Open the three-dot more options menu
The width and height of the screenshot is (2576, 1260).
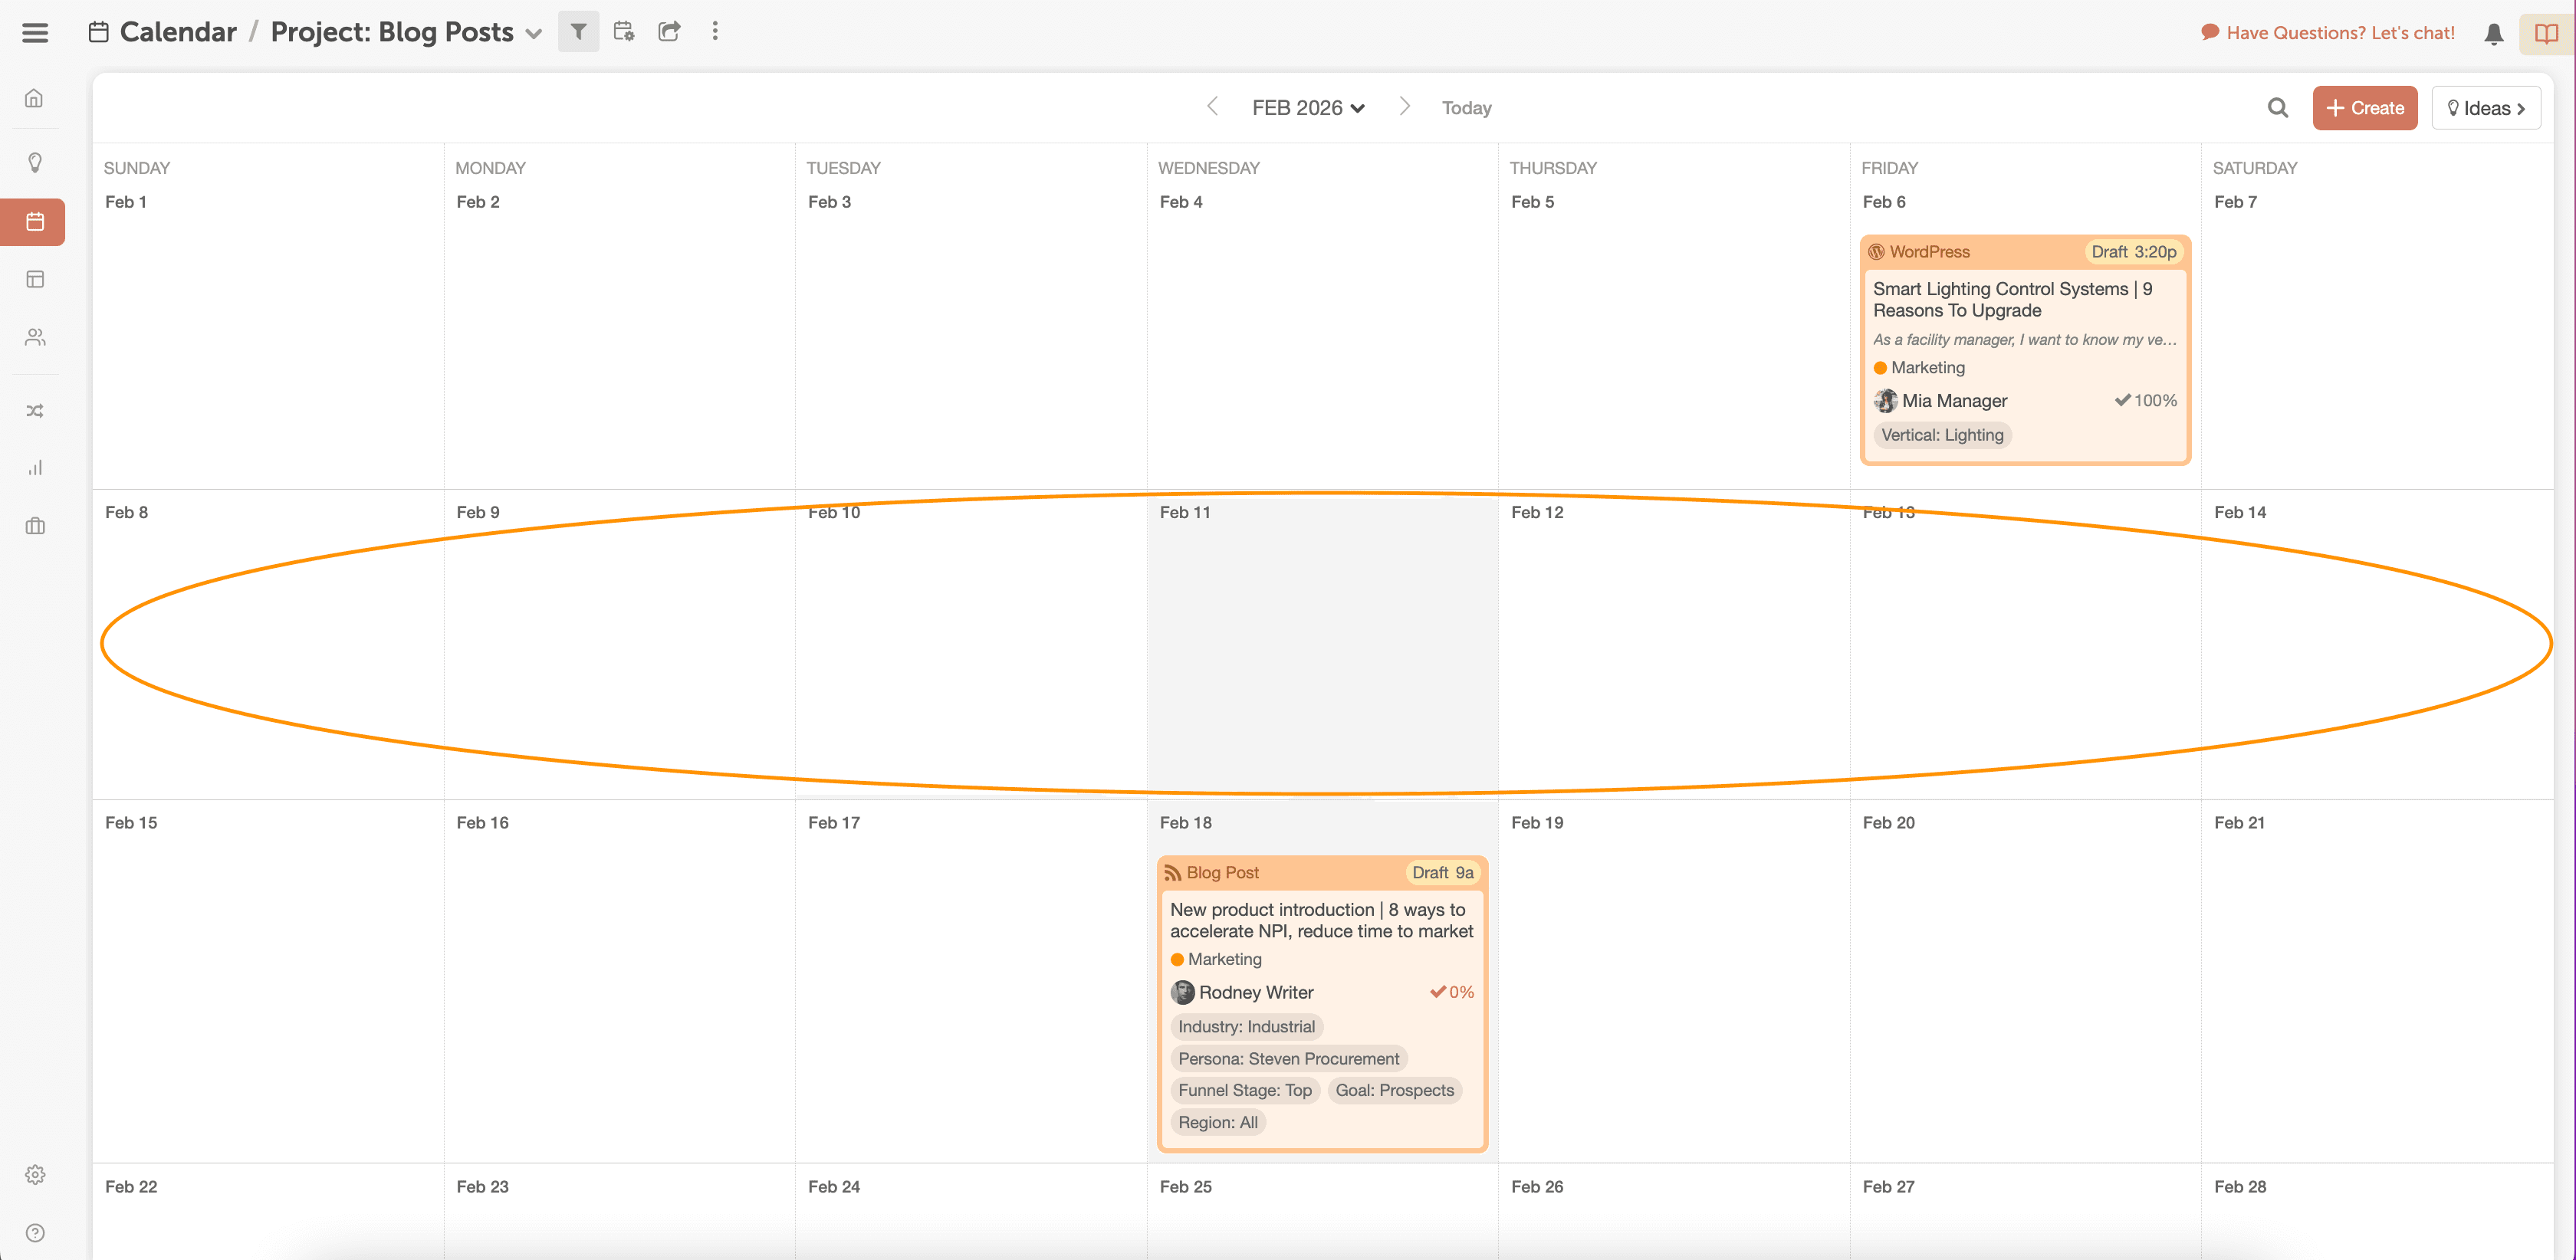[715, 32]
